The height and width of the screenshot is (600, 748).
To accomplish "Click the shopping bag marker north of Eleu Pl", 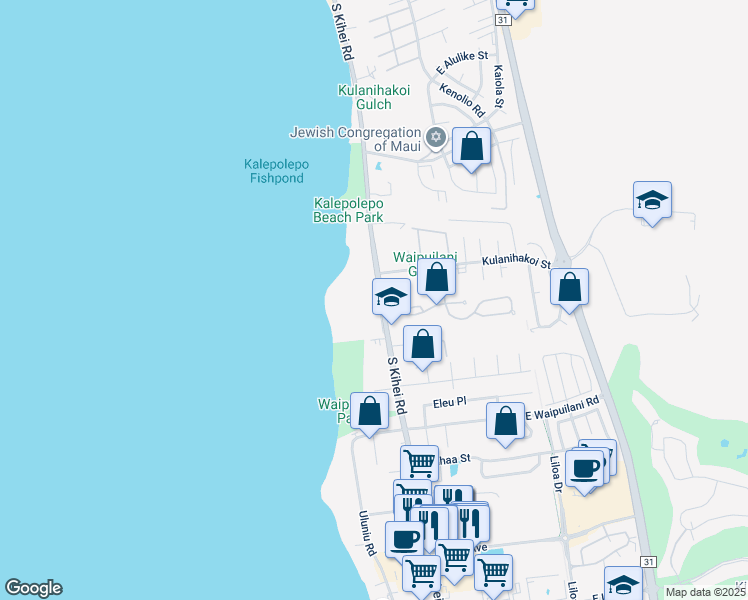I will coord(422,347).
